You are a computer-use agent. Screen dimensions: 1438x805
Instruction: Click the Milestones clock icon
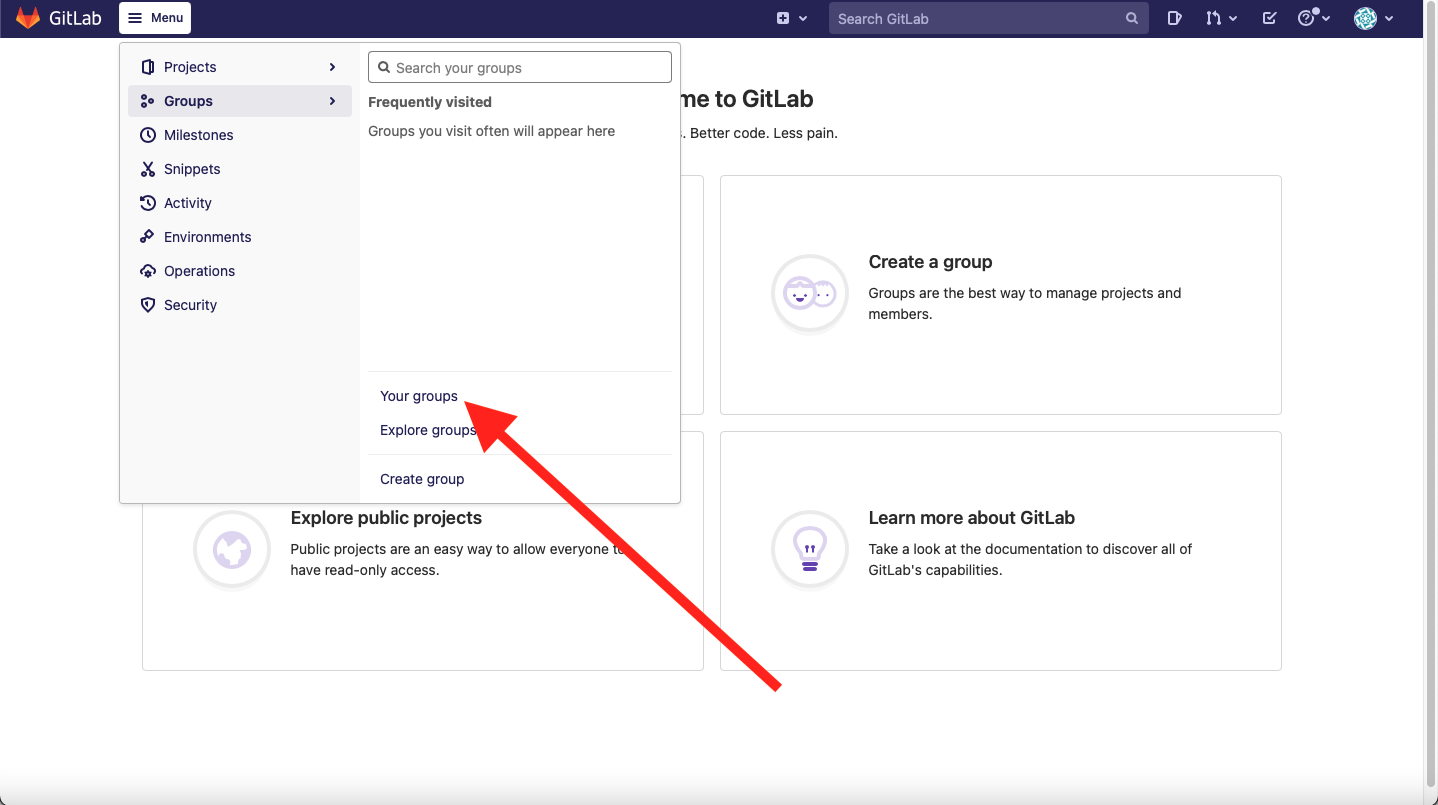[148, 135]
